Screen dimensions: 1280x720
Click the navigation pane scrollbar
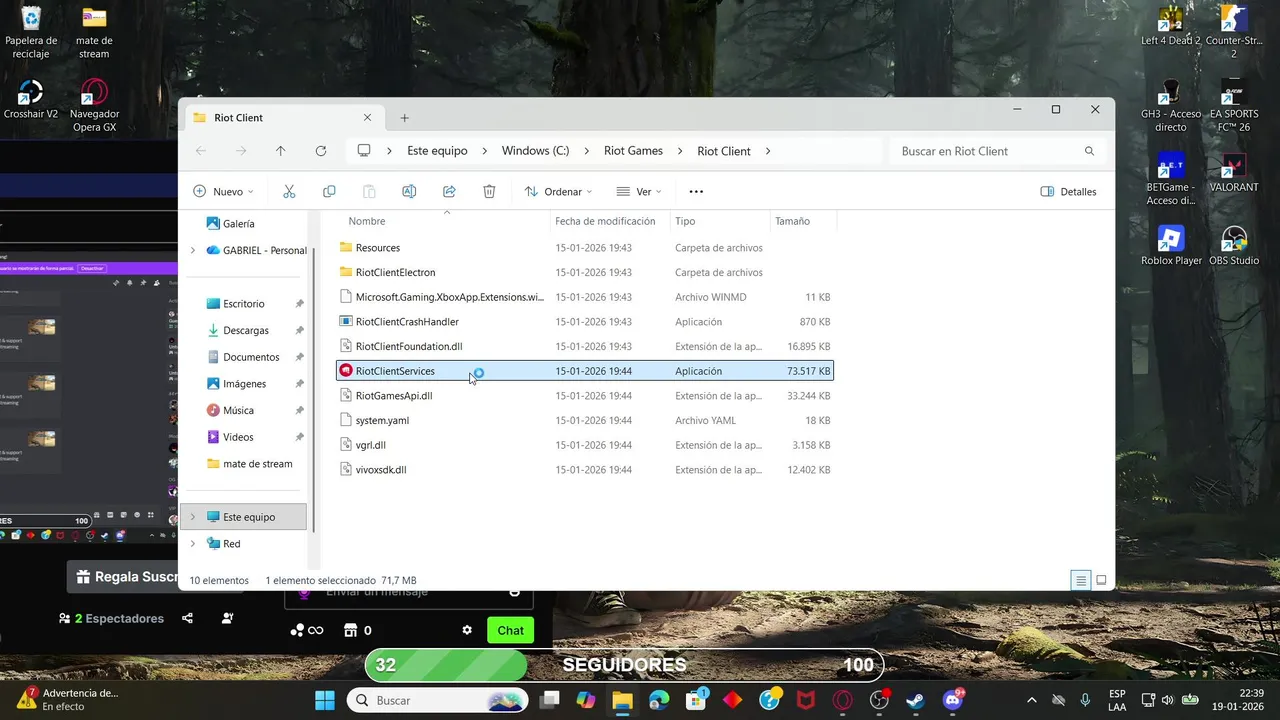(314, 390)
